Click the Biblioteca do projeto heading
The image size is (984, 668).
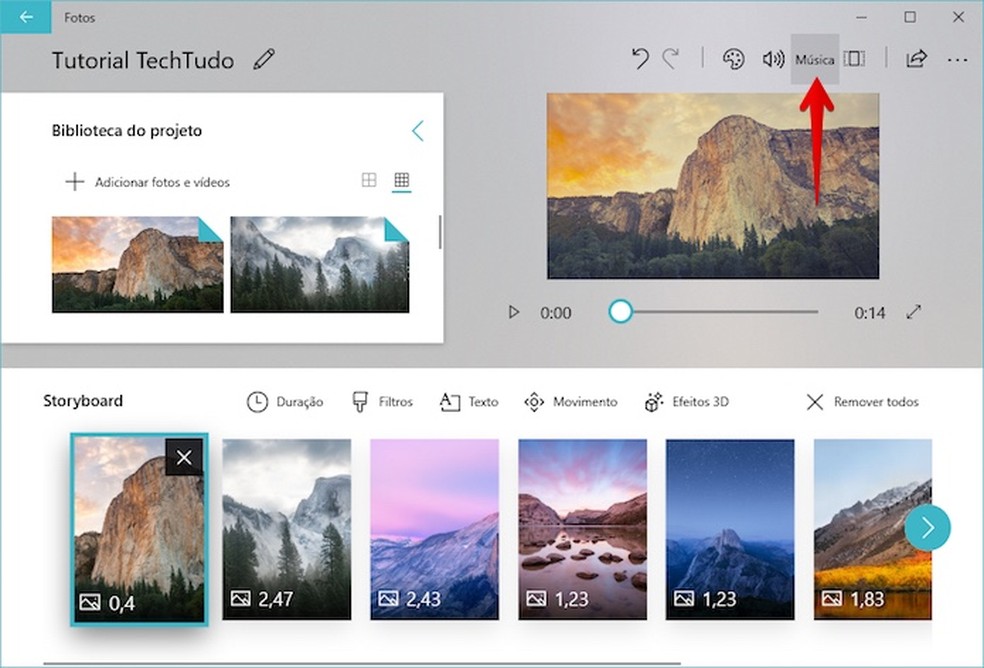click(127, 131)
